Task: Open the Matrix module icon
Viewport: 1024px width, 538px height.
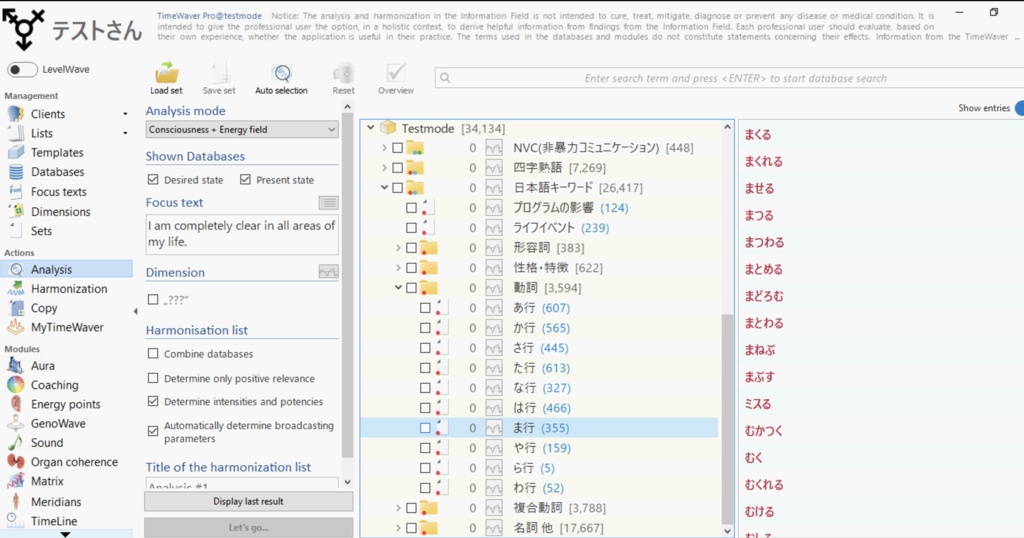Action: tap(16, 481)
